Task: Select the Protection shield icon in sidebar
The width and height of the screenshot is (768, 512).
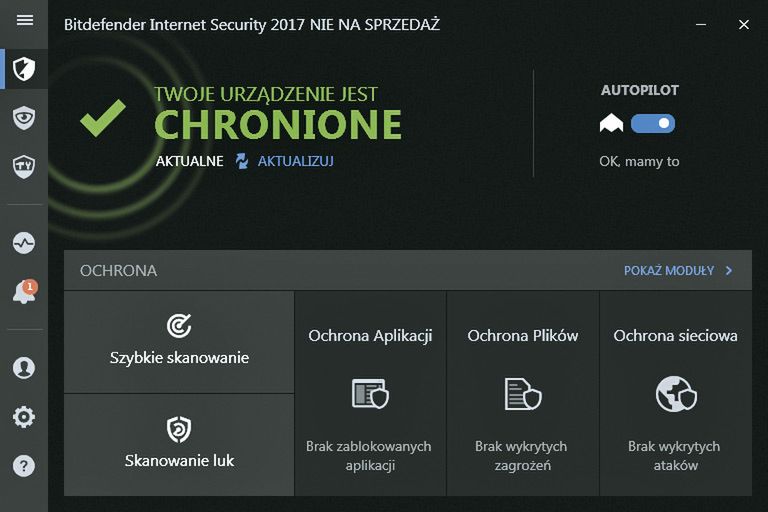Action: (24, 69)
